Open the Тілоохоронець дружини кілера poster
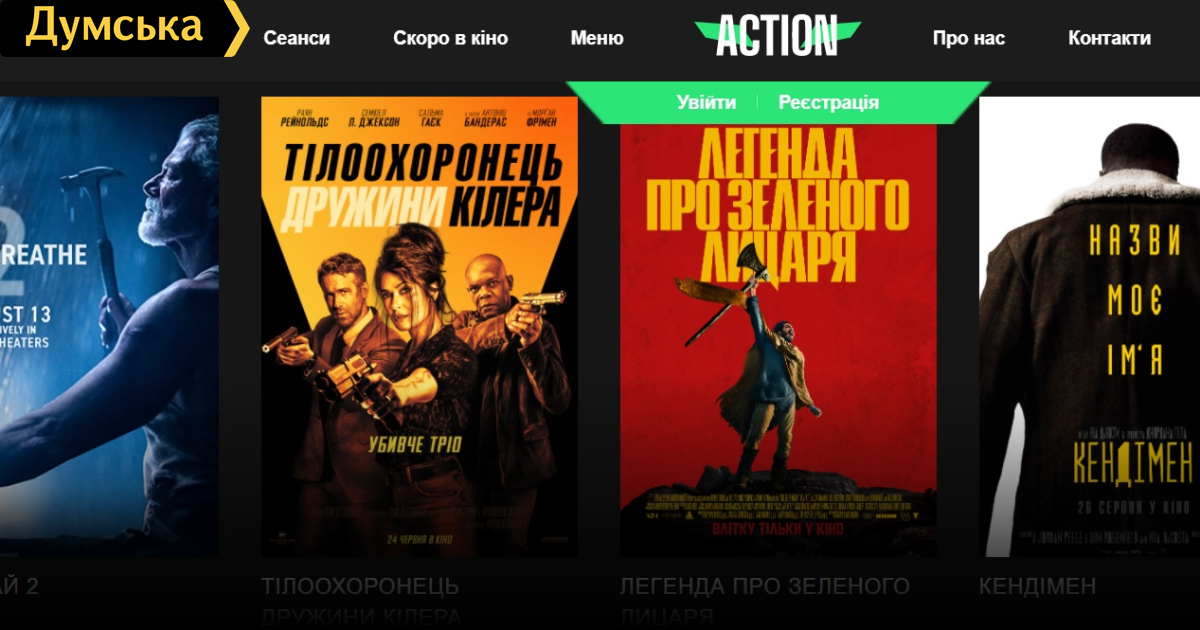 point(419,326)
